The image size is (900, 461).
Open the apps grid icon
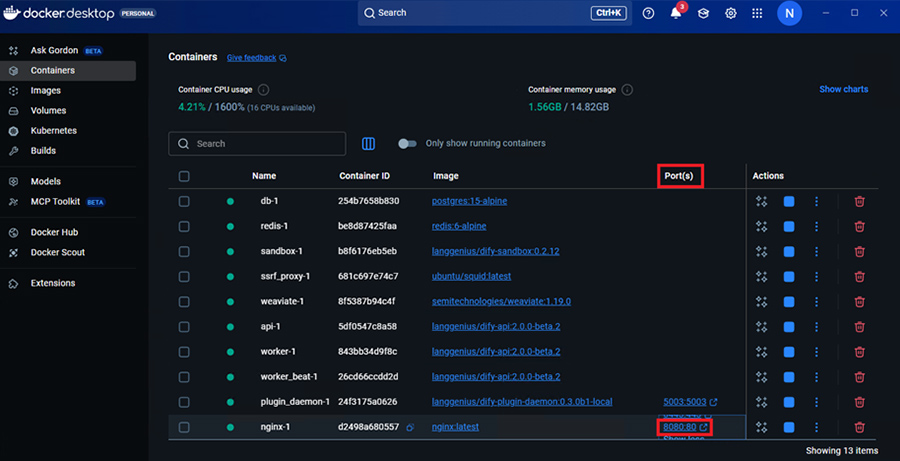(757, 14)
